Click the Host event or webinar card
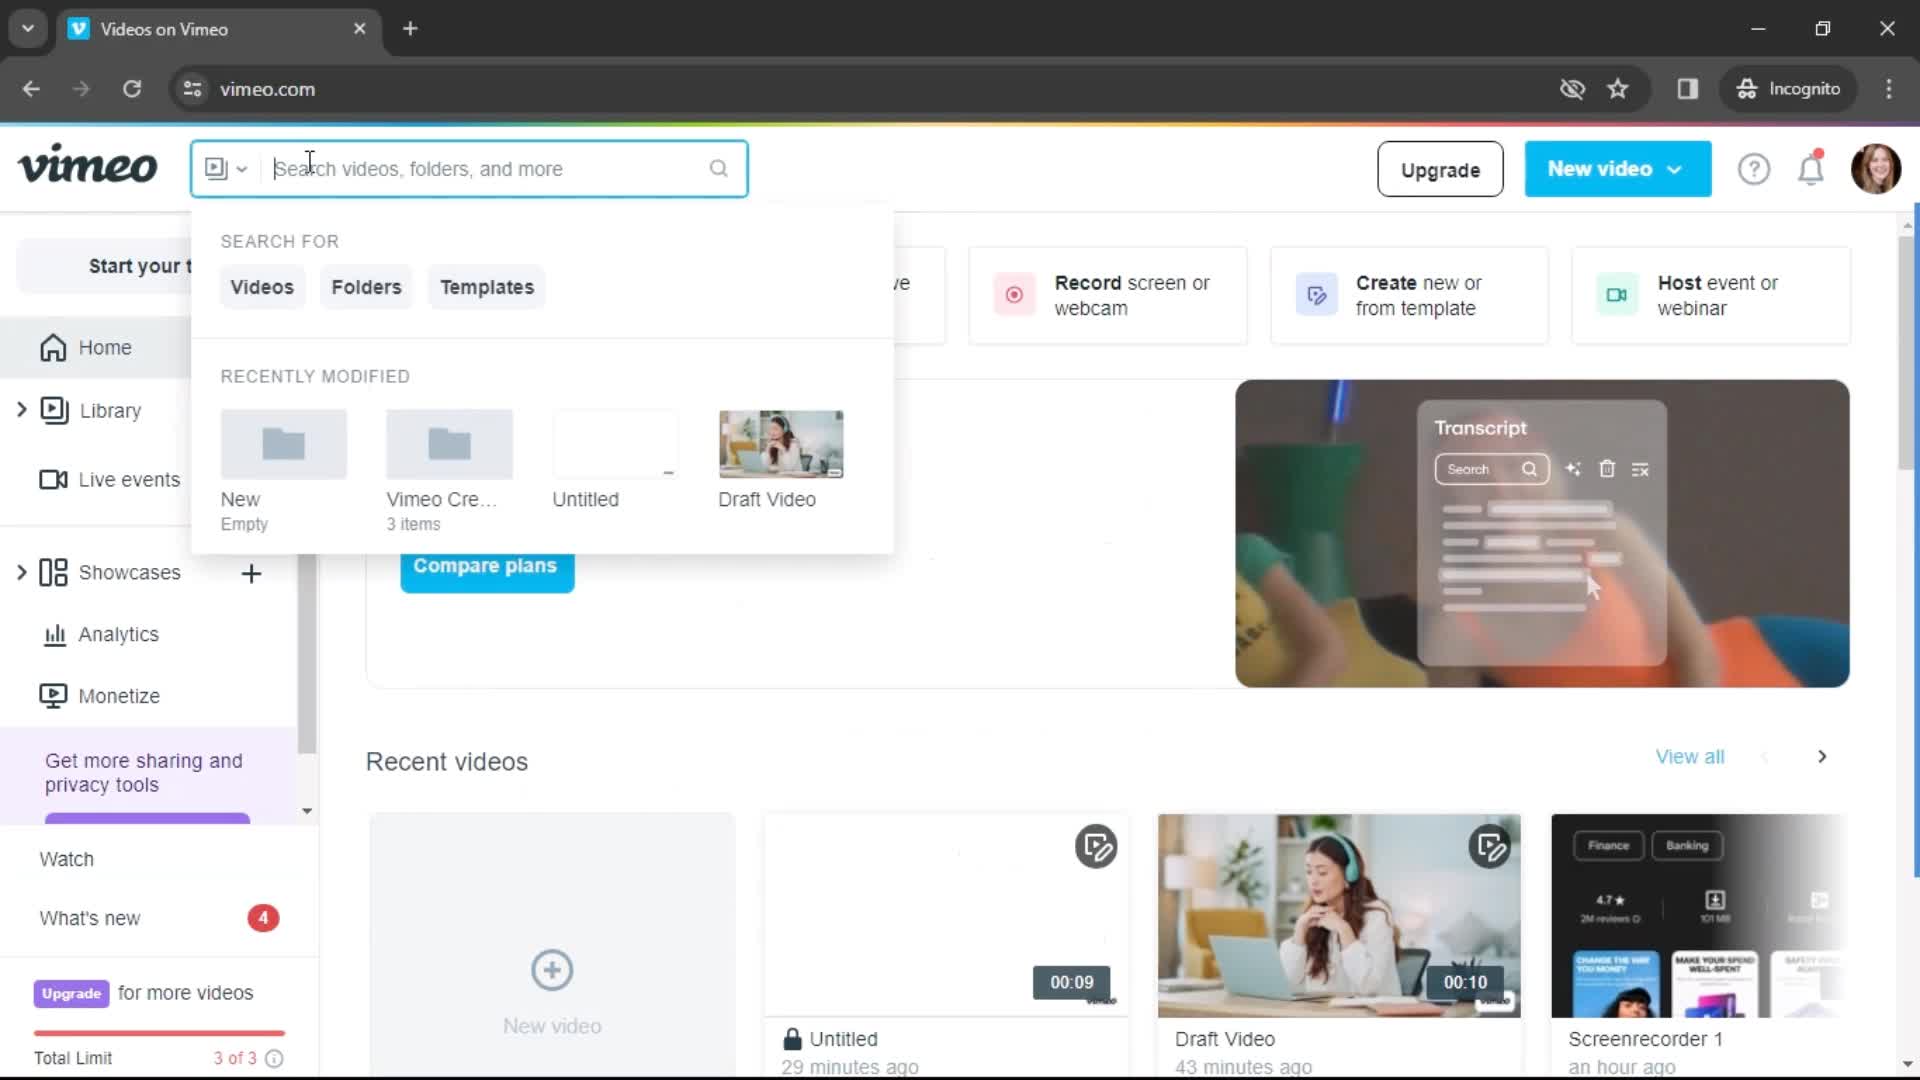The height and width of the screenshot is (1080, 1920). (1711, 296)
